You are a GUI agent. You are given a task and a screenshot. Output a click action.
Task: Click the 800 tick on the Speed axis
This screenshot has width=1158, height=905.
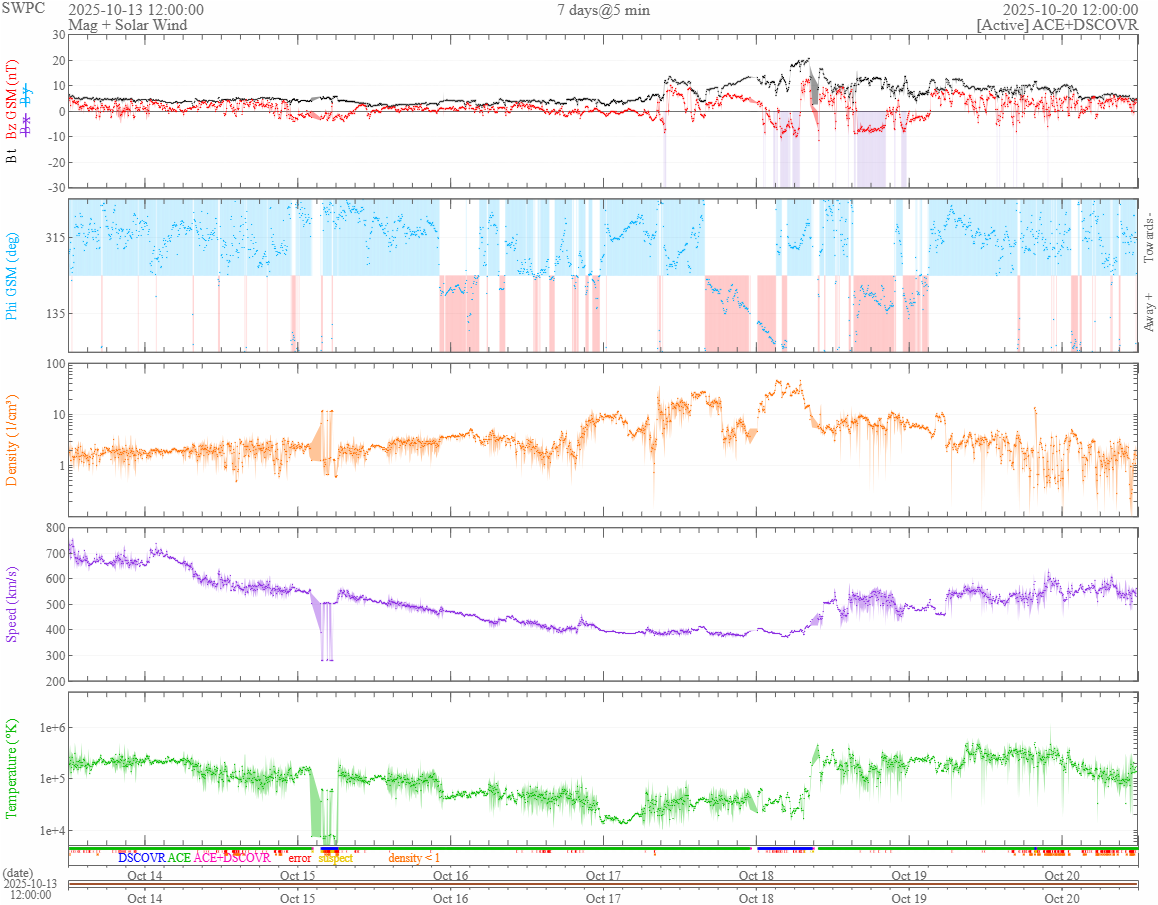click(x=56, y=527)
